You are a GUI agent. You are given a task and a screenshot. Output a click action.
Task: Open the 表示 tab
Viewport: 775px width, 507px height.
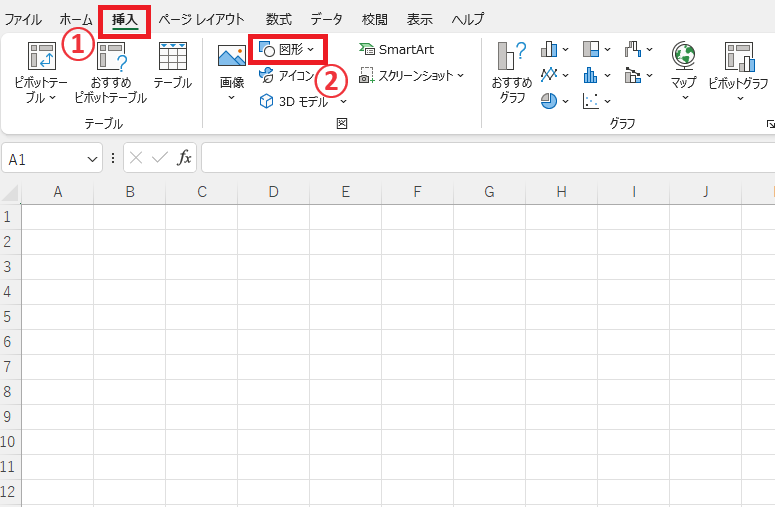pos(420,19)
